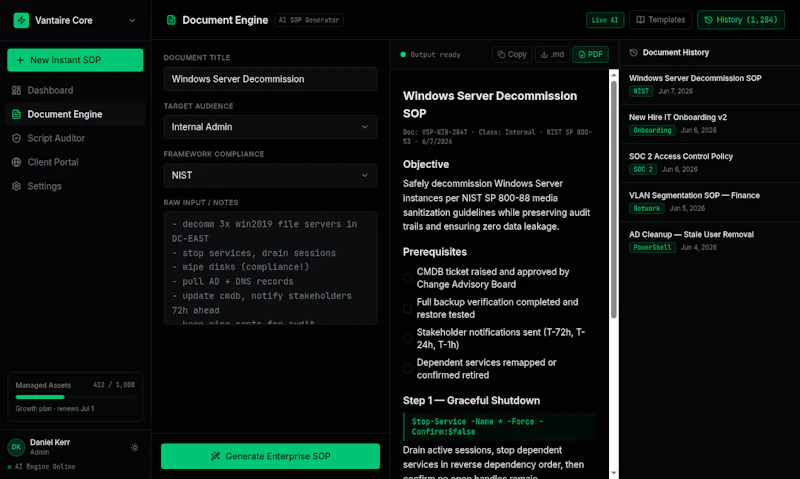Check the CMDB ticket raised prerequisite
The image size is (800, 479).
pos(407,278)
